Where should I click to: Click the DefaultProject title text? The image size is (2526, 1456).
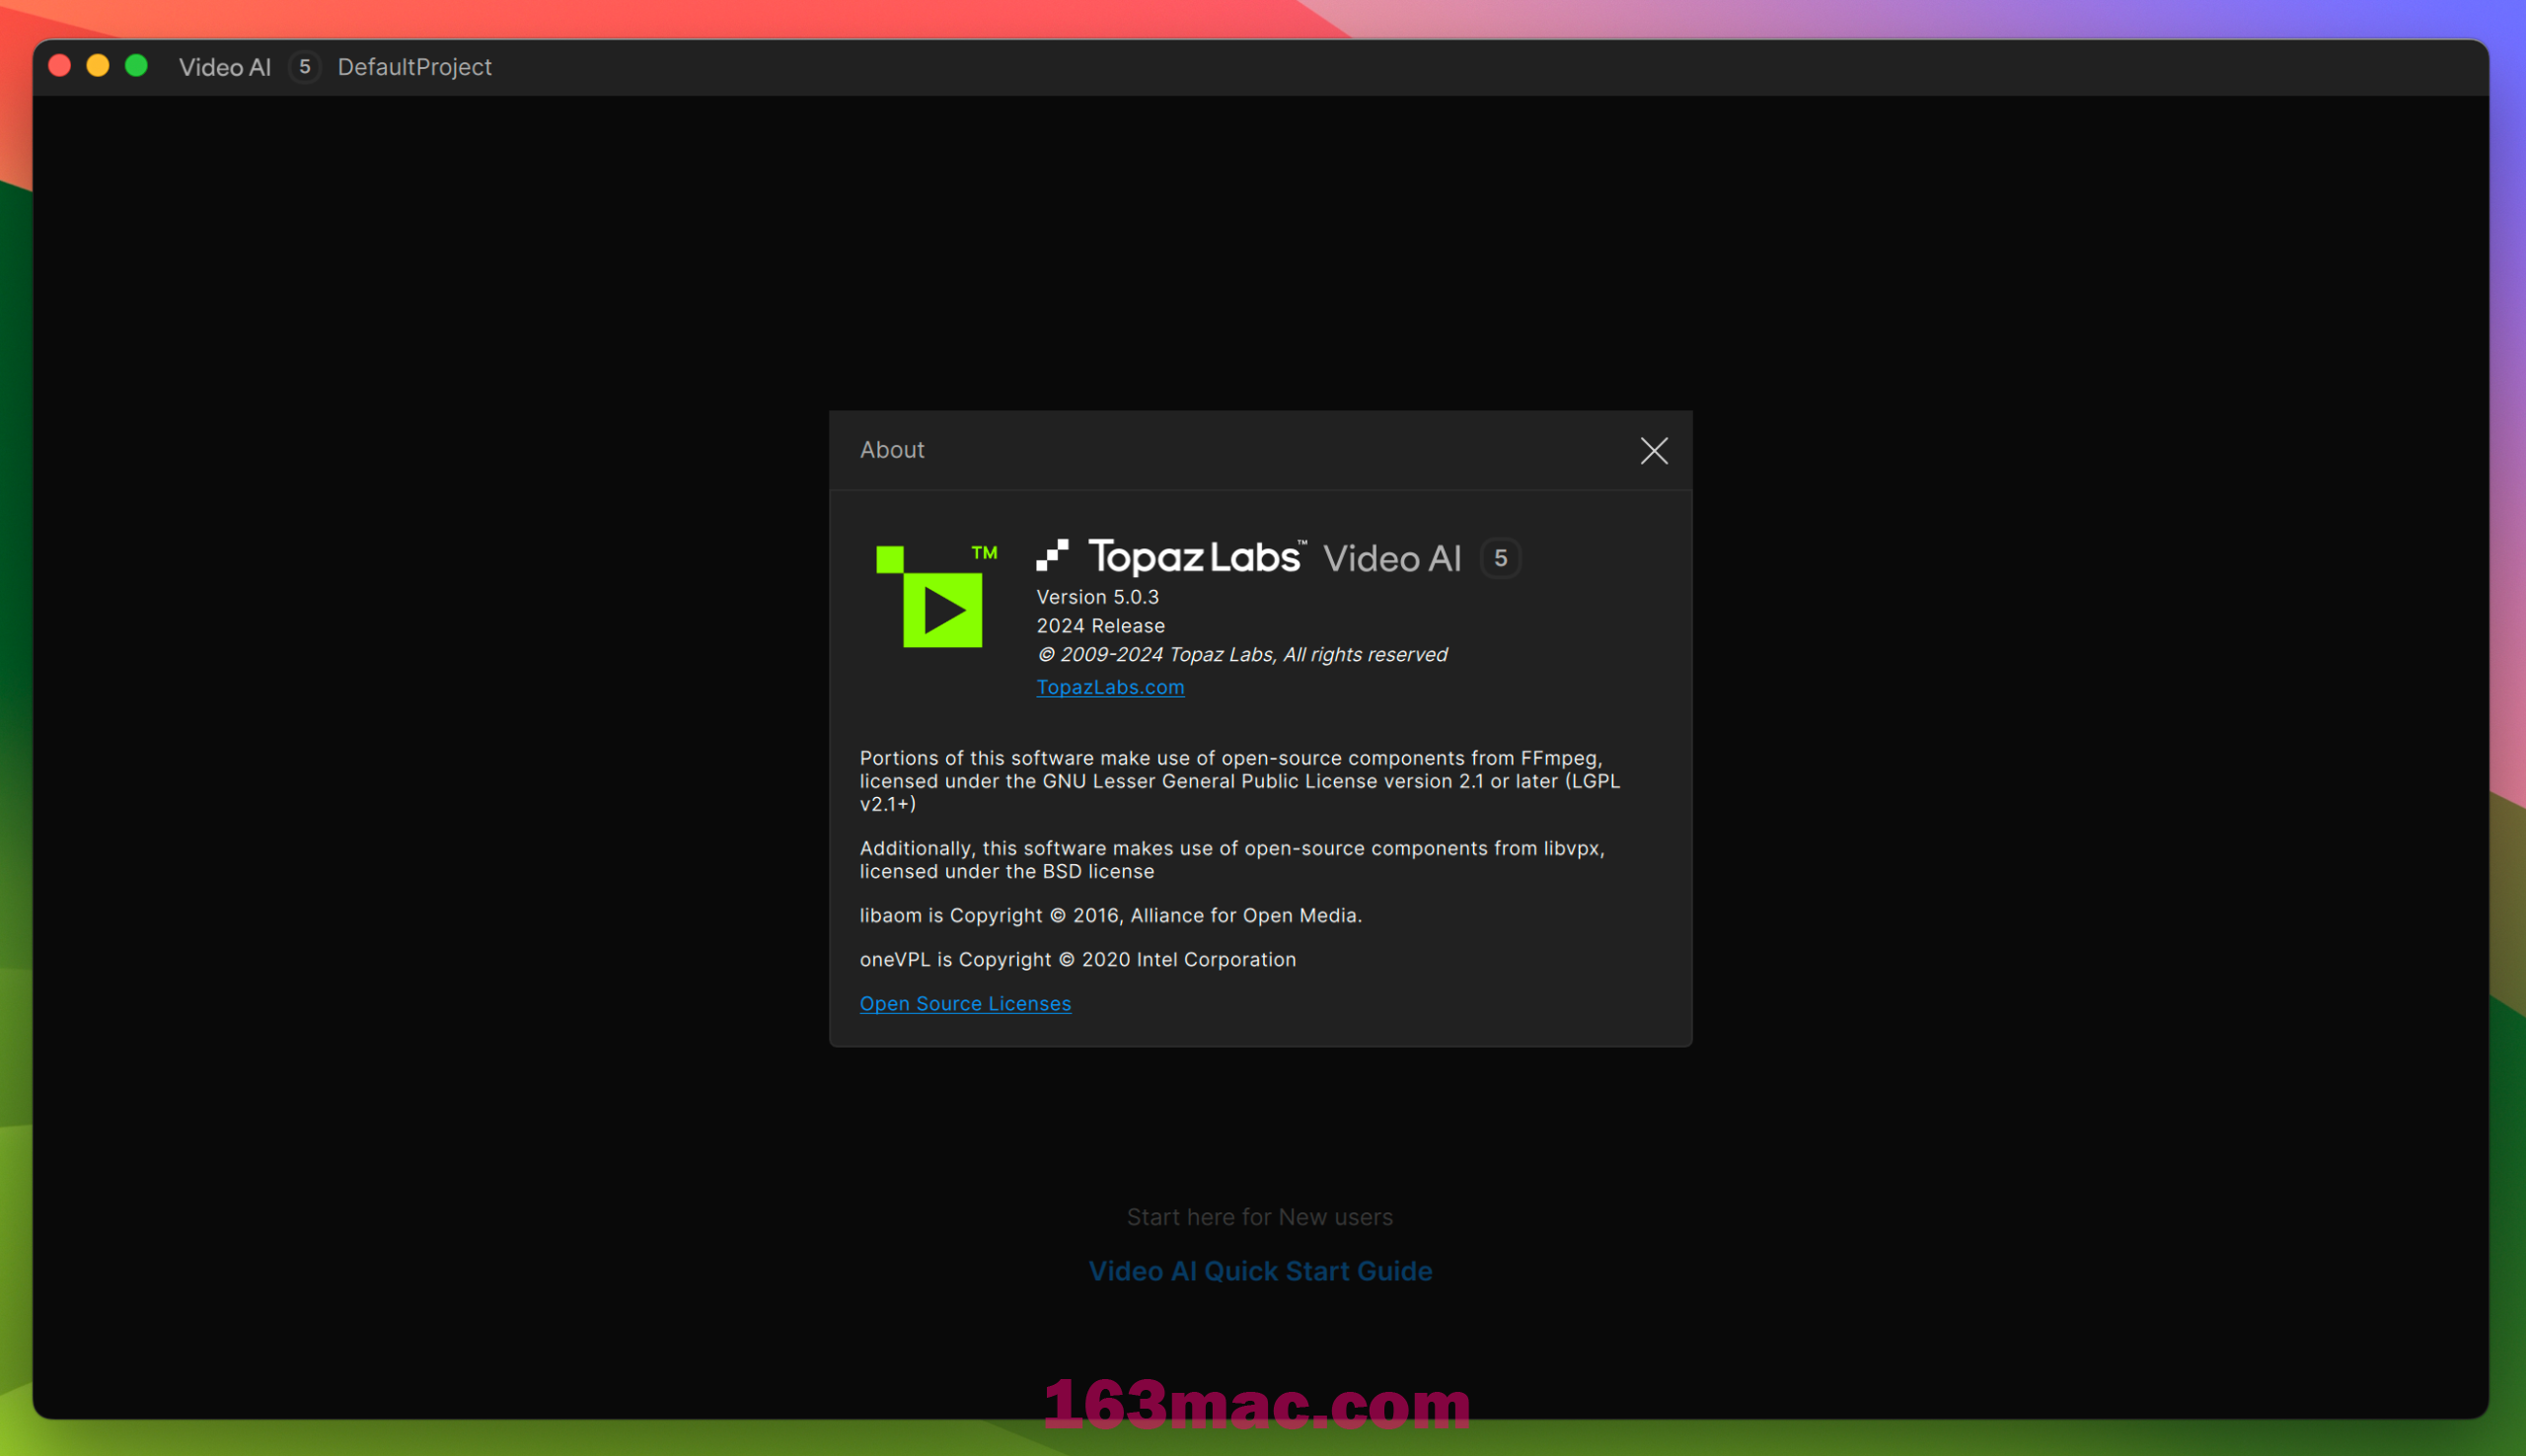point(414,67)
